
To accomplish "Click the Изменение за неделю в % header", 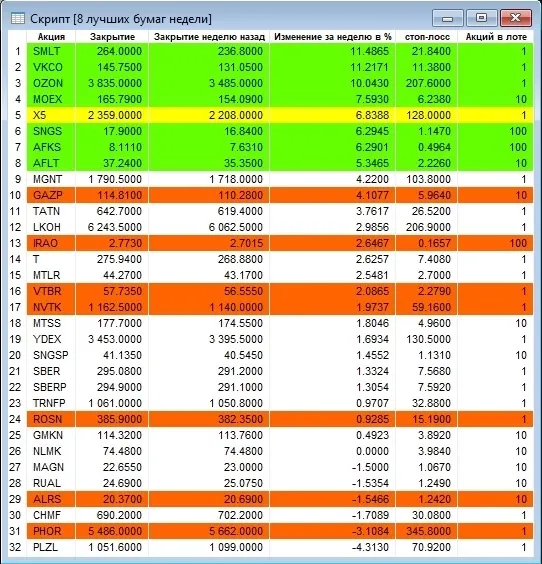I will coord(333,37).
